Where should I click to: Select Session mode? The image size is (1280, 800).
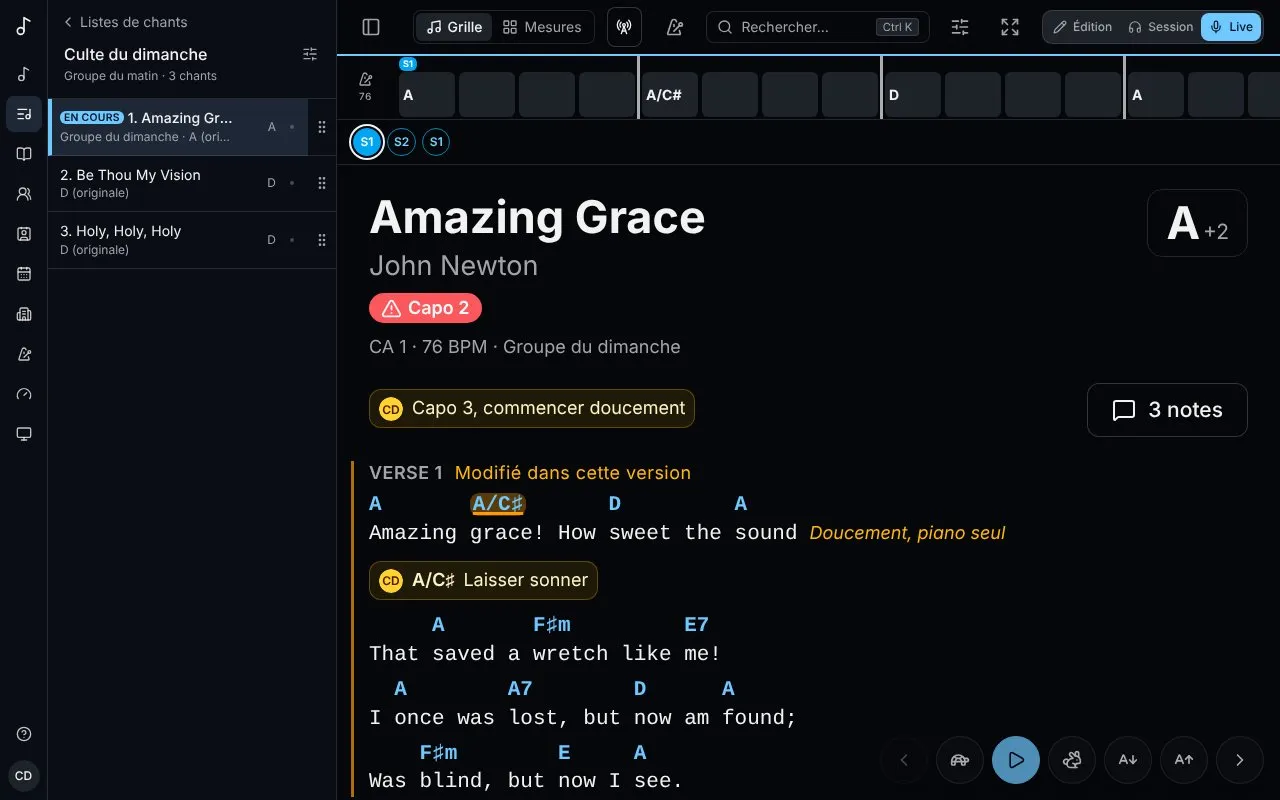coord(1160,27)
